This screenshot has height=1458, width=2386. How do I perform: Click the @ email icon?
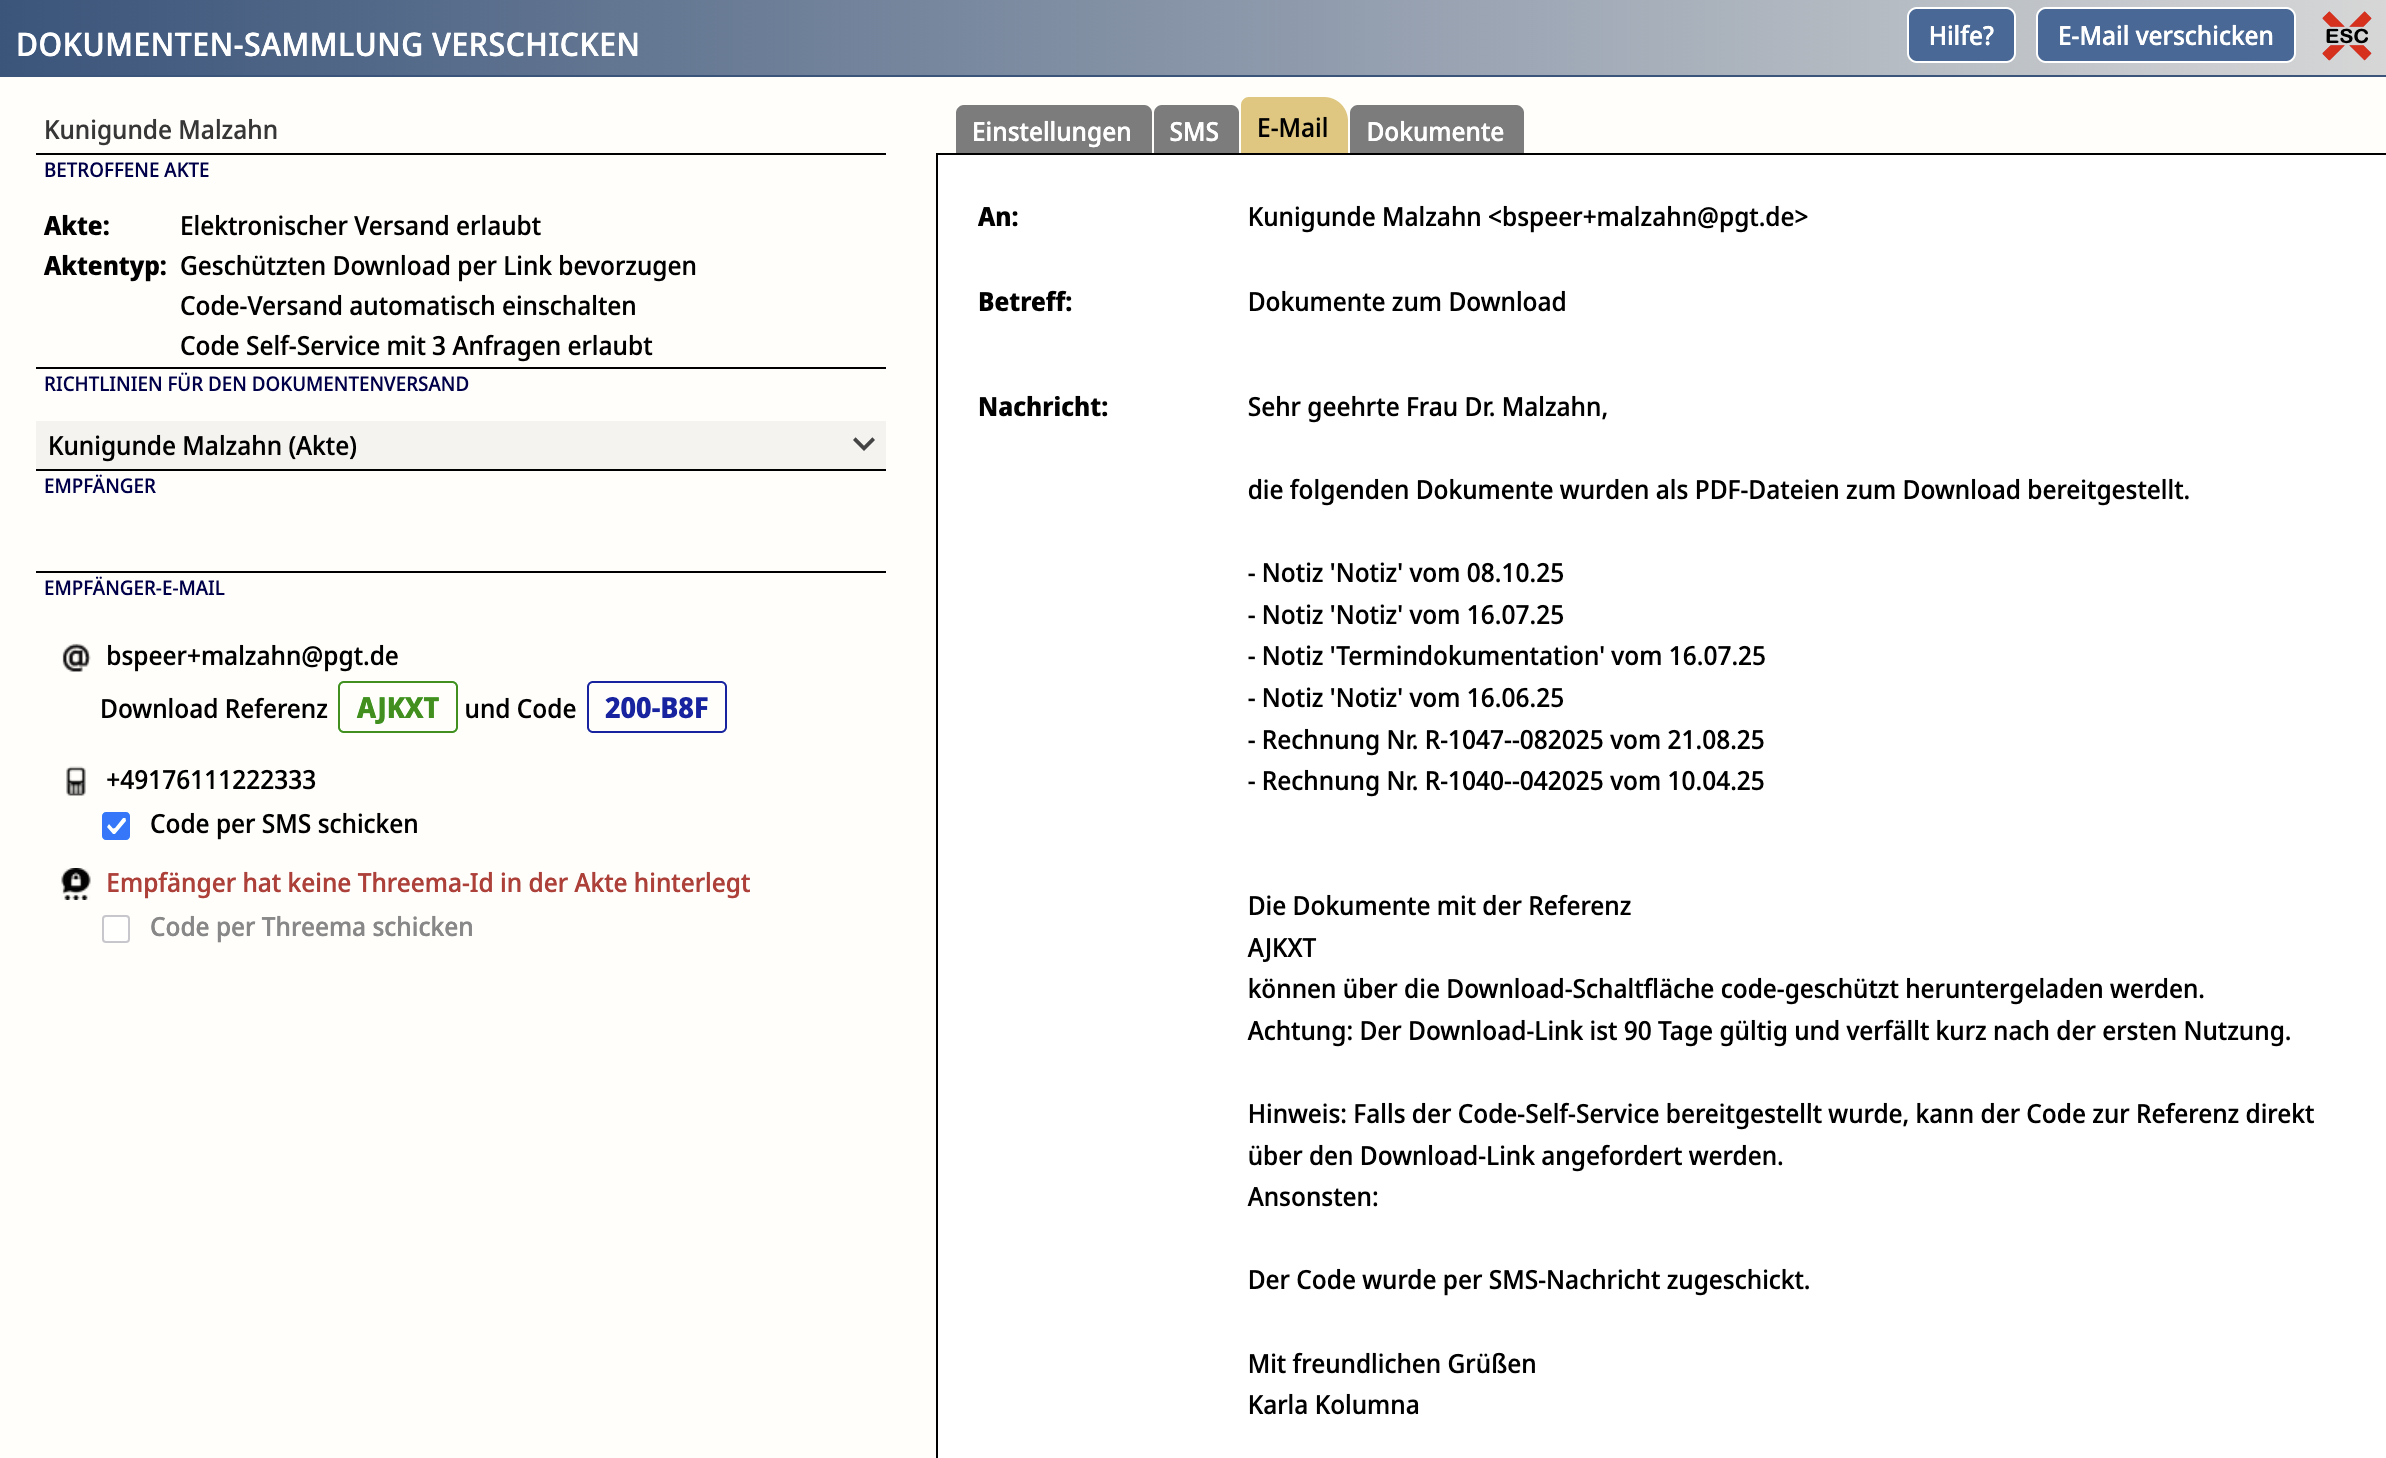click(76, 657)
